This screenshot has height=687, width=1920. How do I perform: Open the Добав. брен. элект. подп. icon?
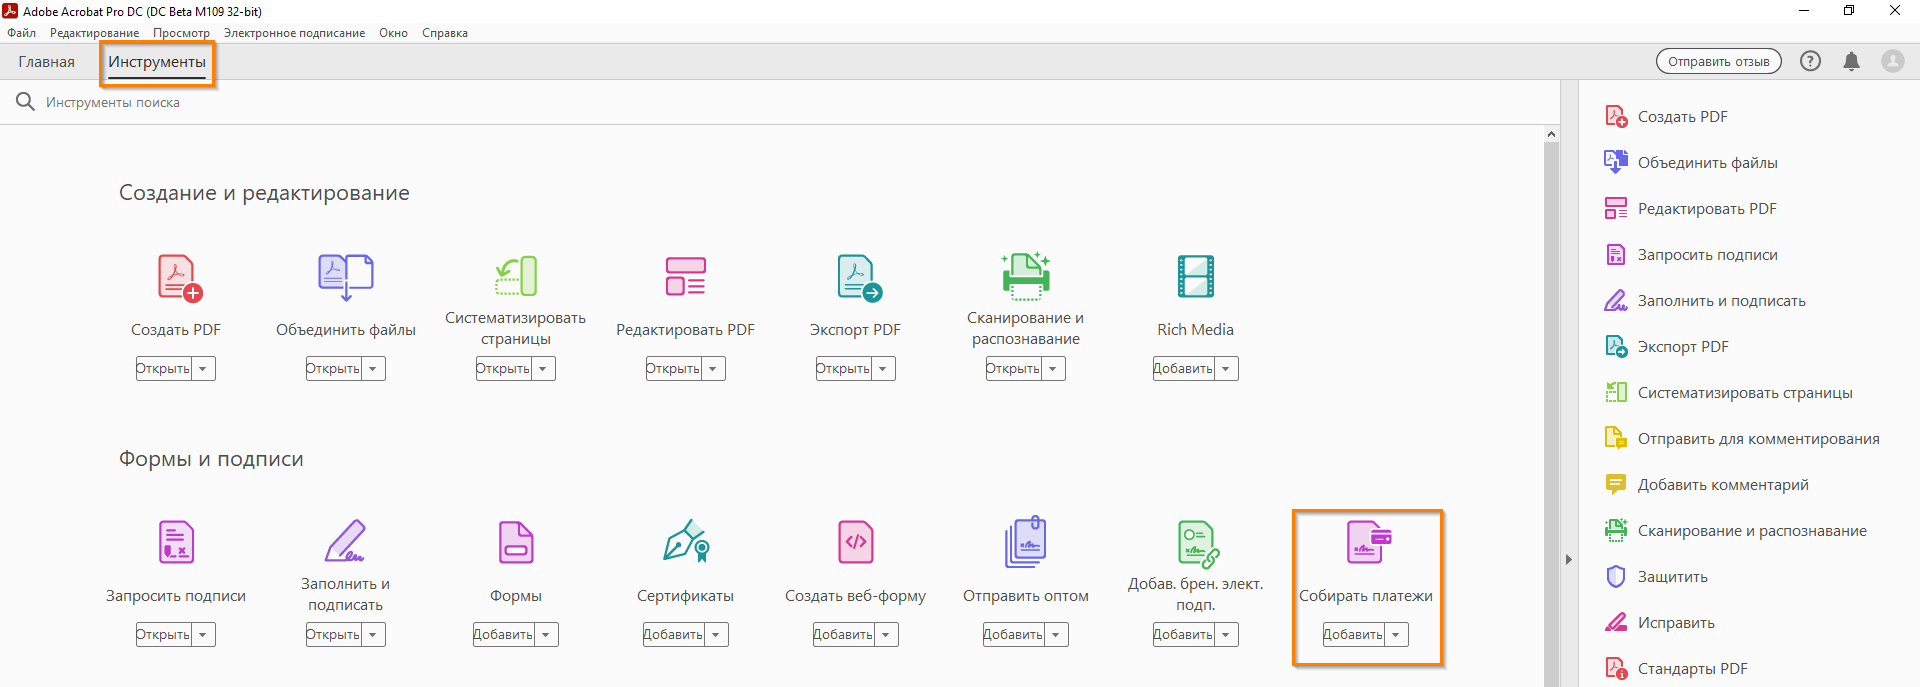coord(1198,544)
